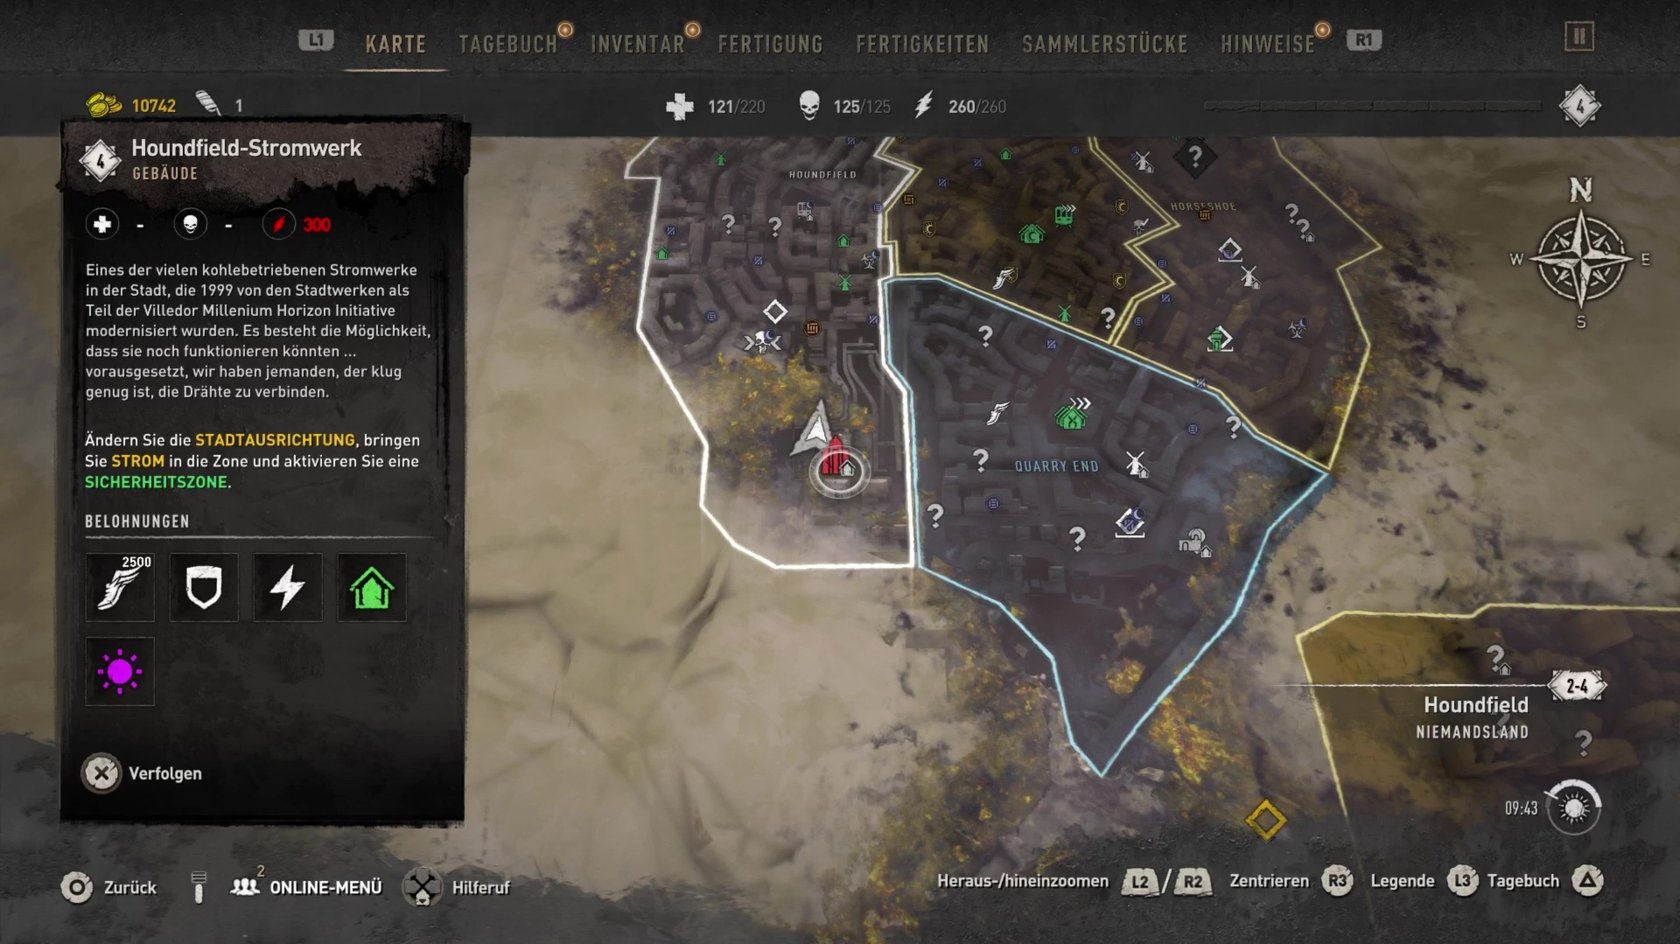Open the Tagebuch tab
1680x944 pixels.
coord(508,44)
